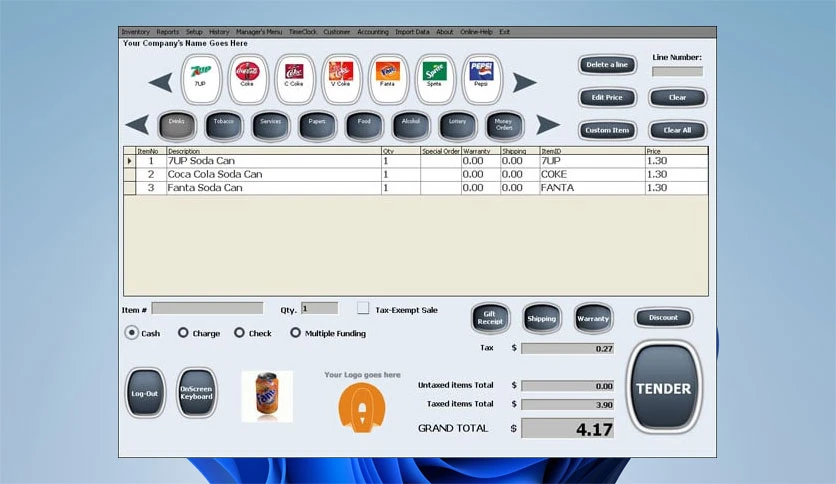
Task: Enable the Tax-Exempt Sale checkbox
Action: coord(363,308)
